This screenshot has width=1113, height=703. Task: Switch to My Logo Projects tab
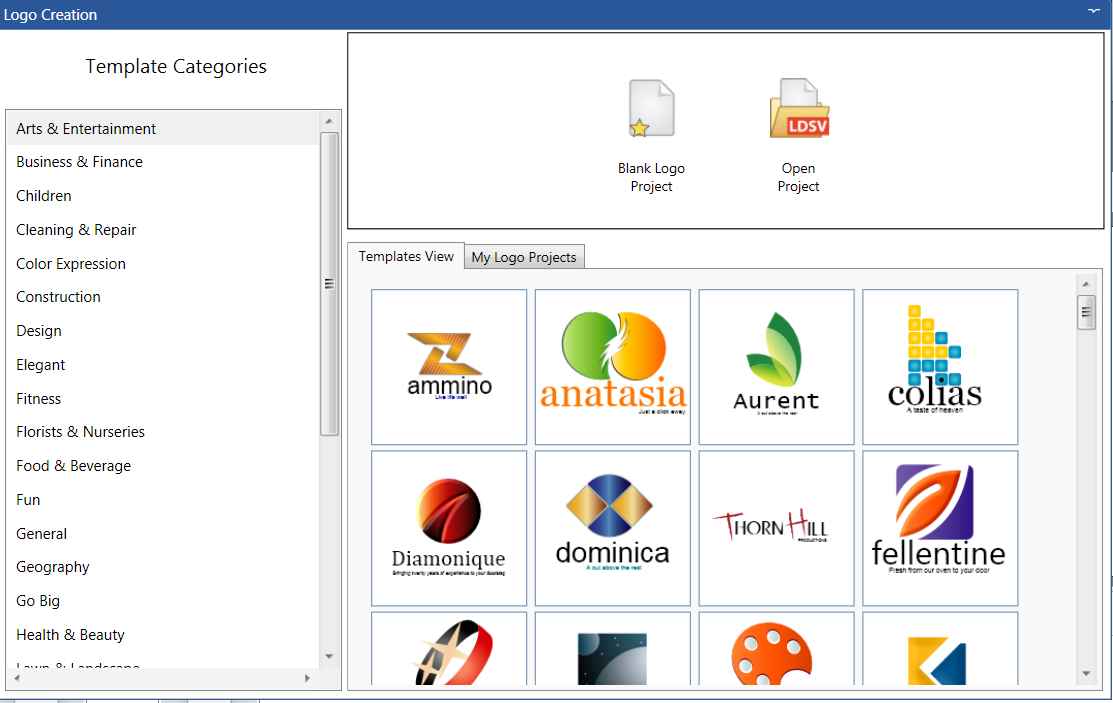524,257
